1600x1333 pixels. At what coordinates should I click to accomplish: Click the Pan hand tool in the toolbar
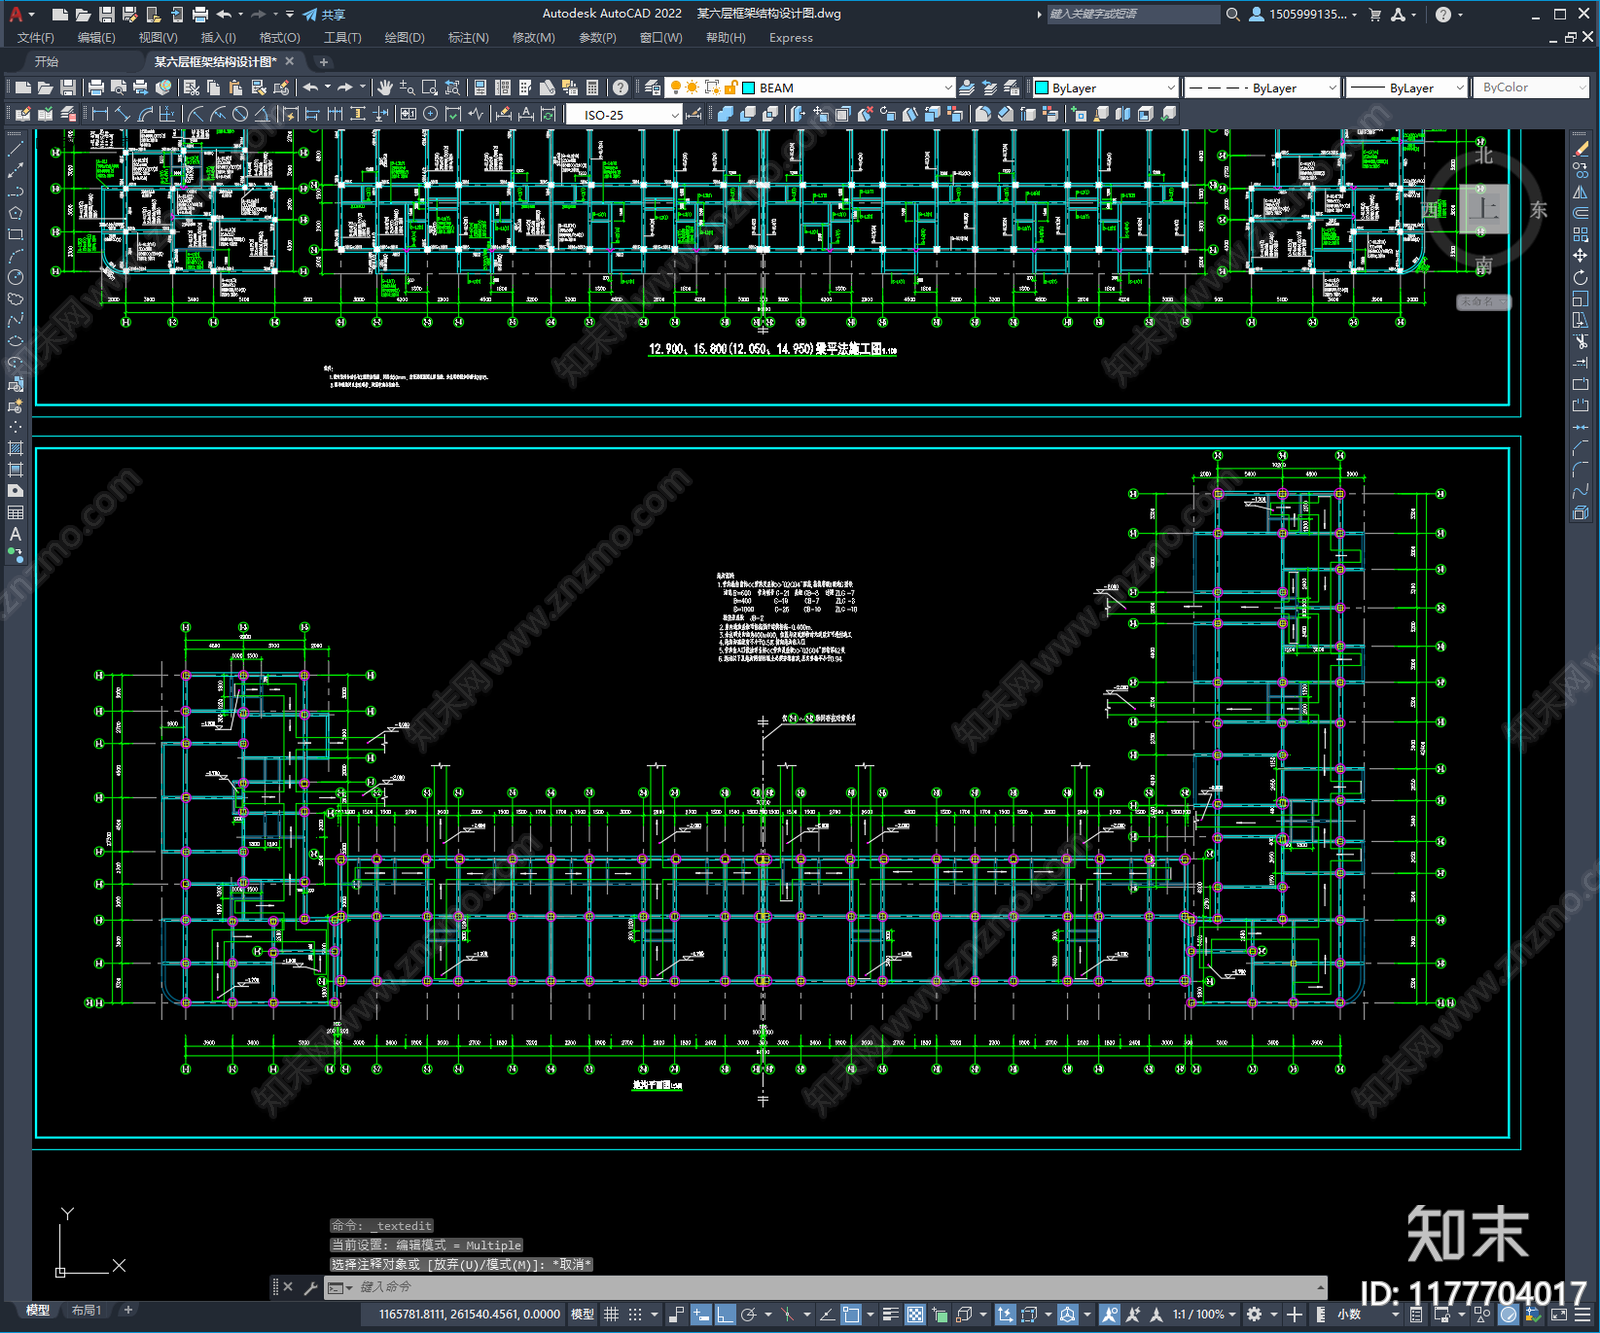[x=385, y=88]
